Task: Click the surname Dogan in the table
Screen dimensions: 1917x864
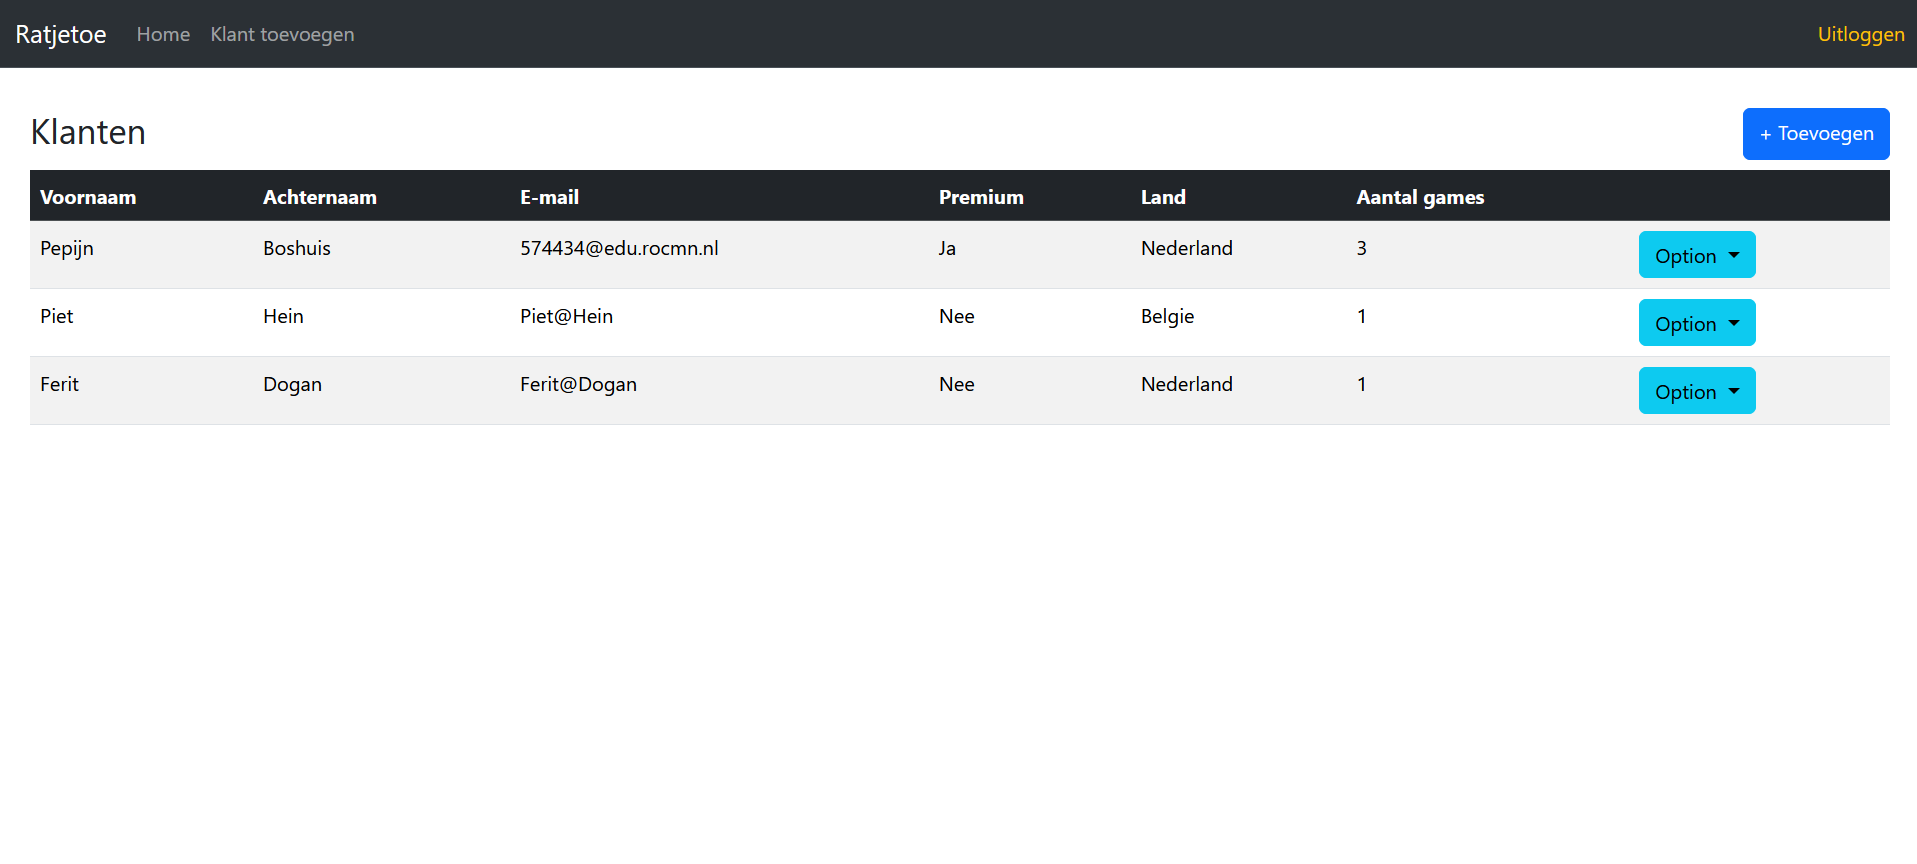Action: [x=292, y=385]
